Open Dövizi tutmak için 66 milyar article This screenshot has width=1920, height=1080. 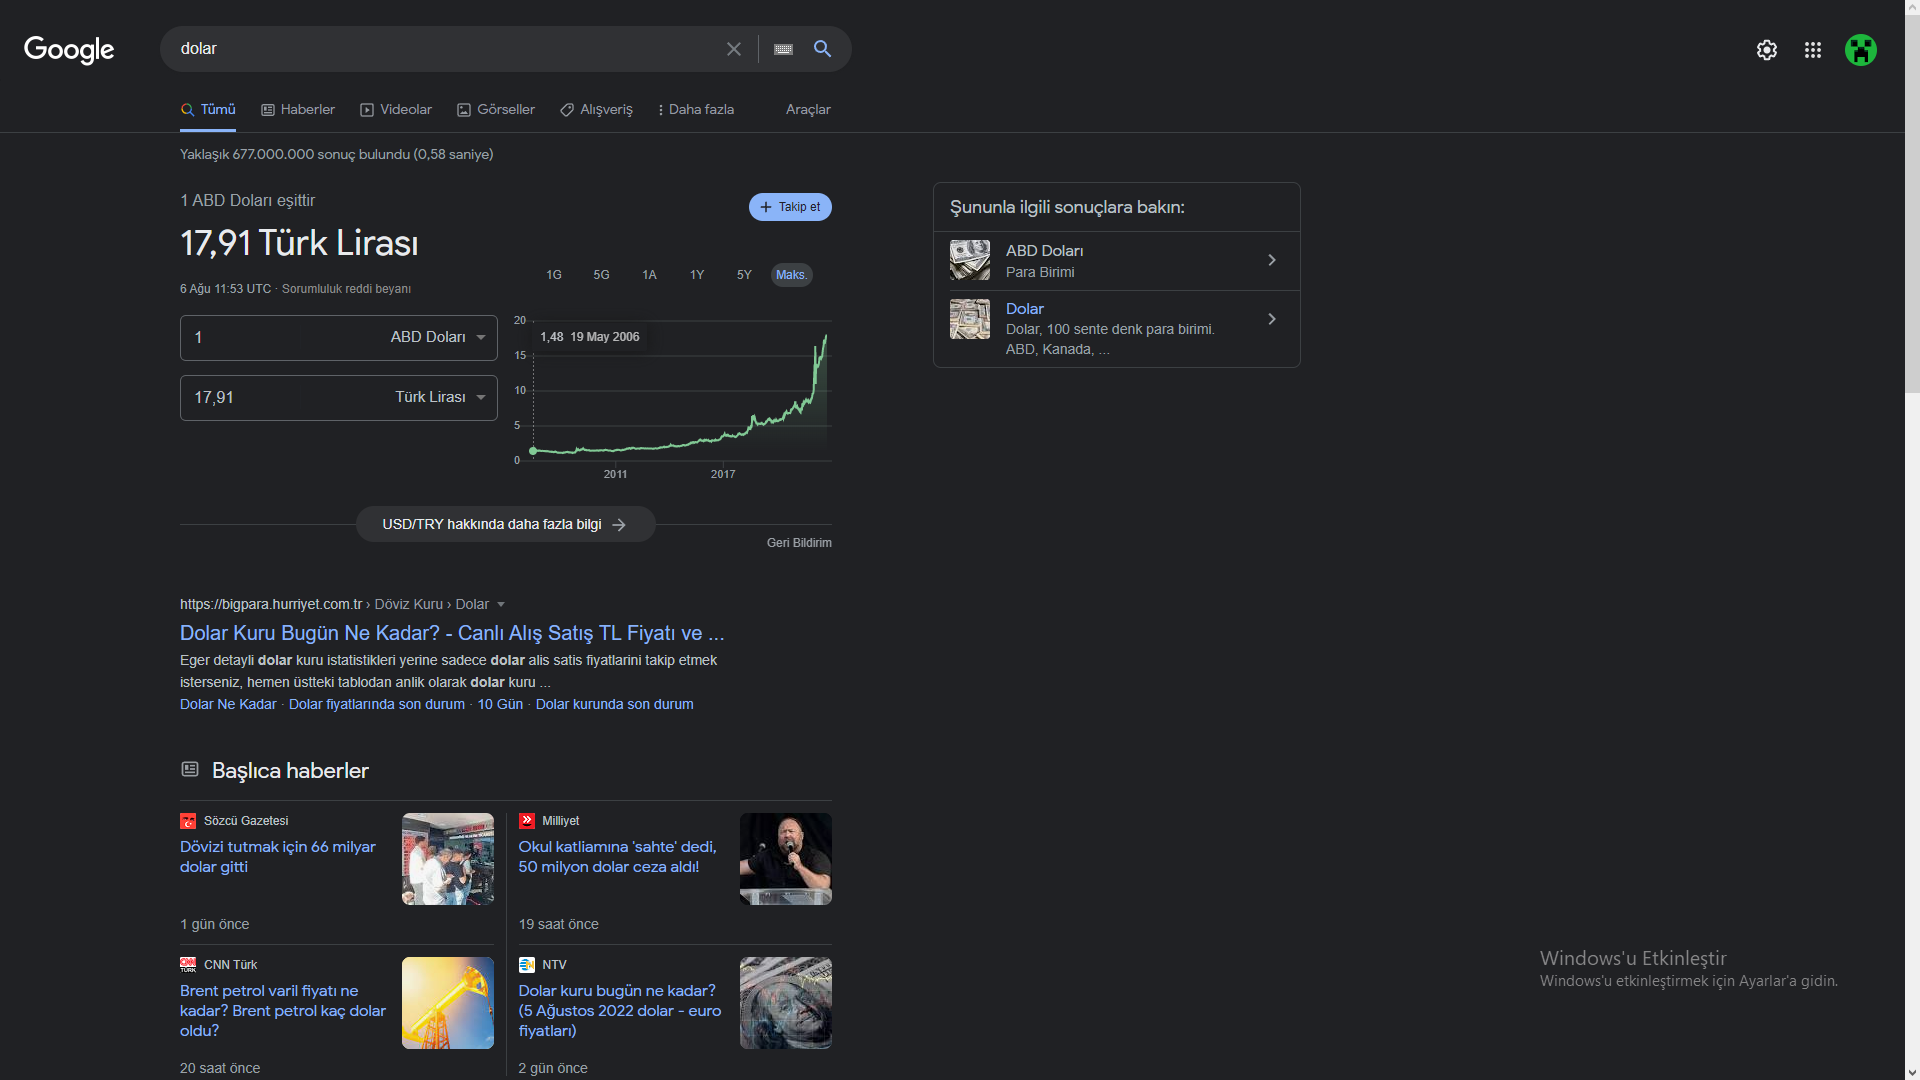tap(278, 857)
